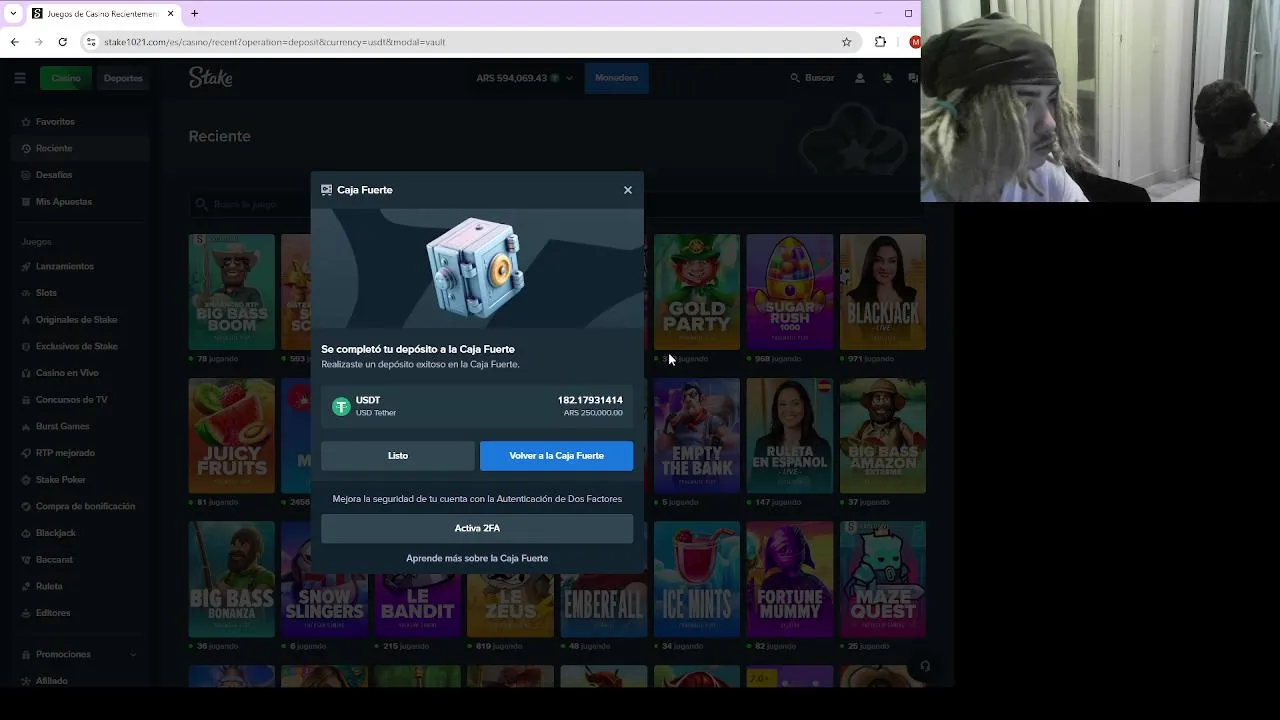
Task: Click the Concursos de TV icon
Action: 25,400
